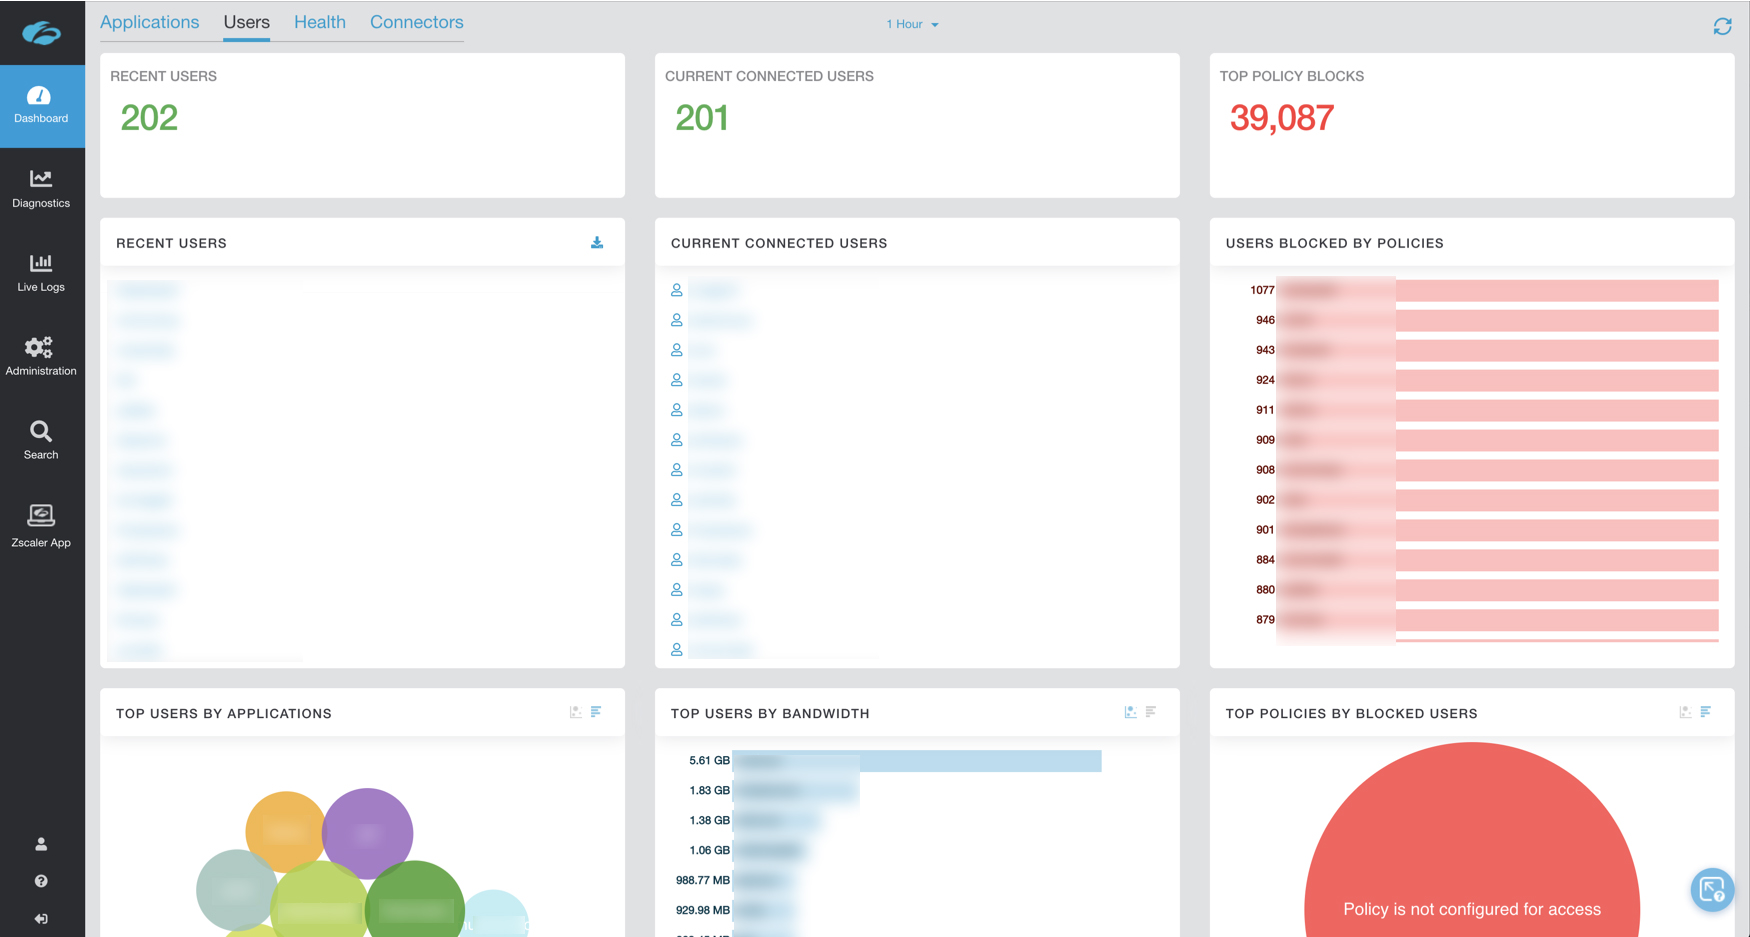Click the Zscaler cloud logo

click(x=42, y=33)
